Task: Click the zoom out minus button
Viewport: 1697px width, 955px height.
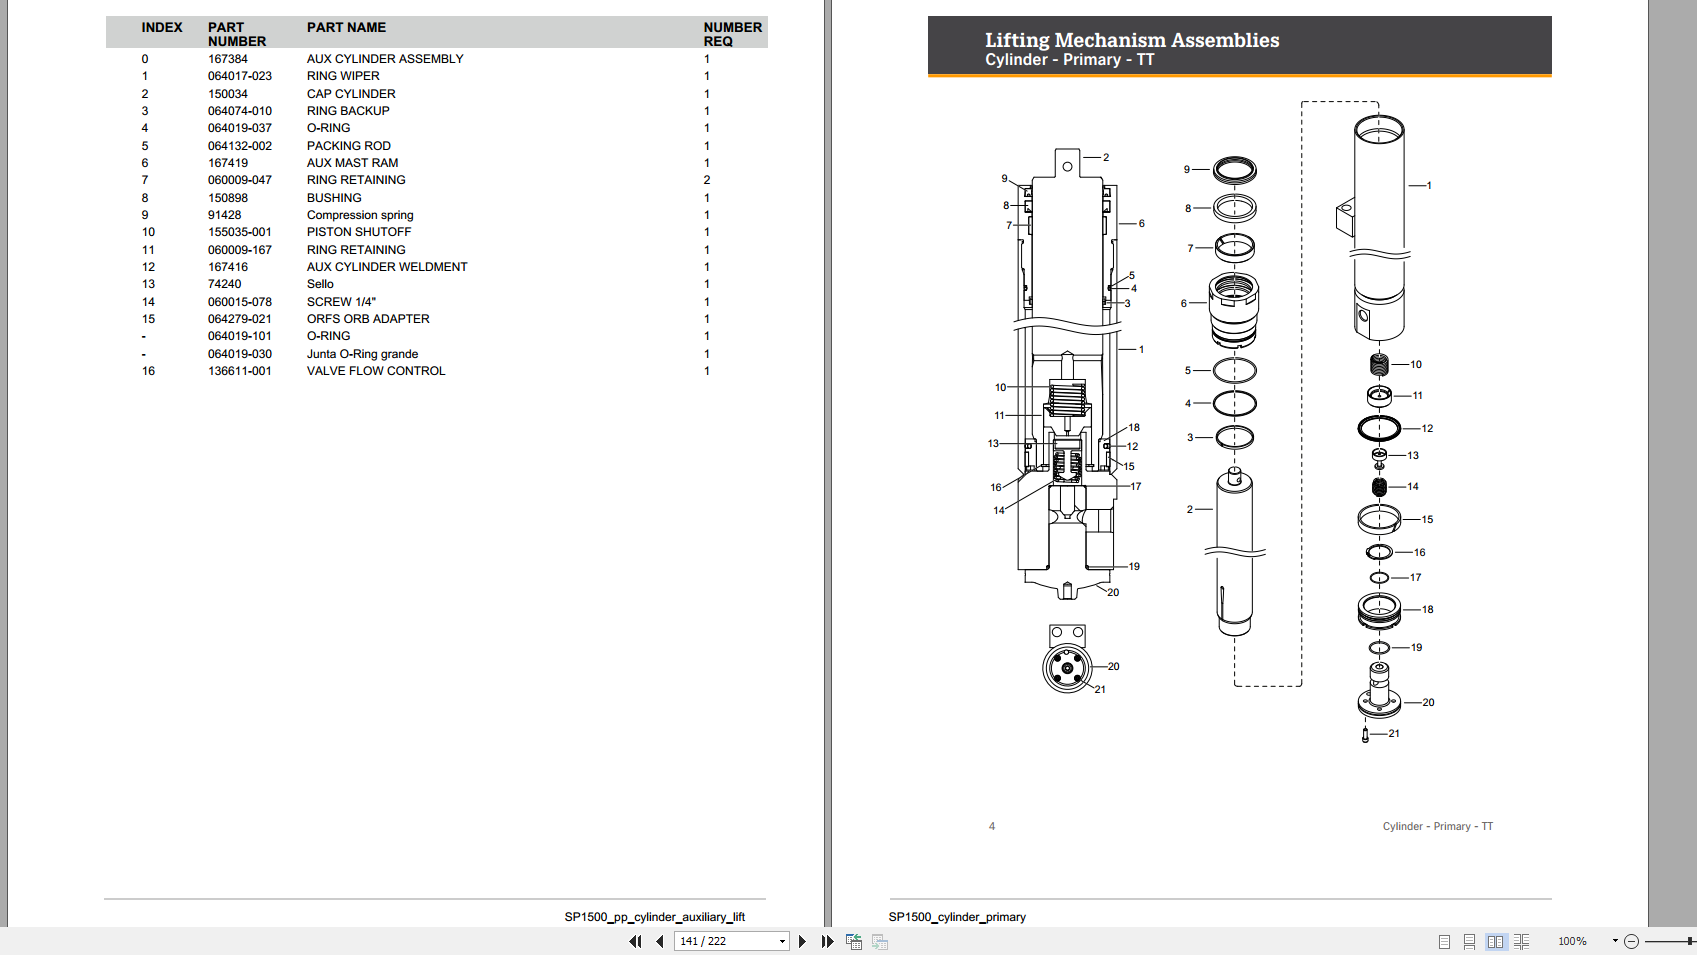Action: 1632,941
